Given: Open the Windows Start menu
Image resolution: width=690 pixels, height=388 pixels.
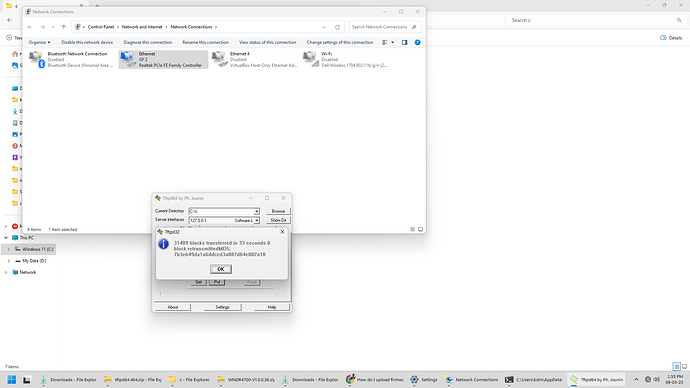Looking at the screenshot, I should click(x=11, y=379).
